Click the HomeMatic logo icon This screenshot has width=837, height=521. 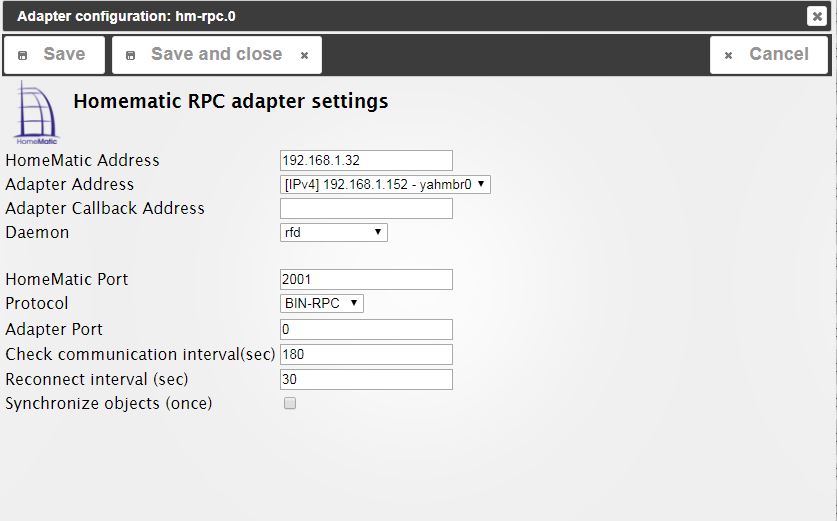(36, 115)
